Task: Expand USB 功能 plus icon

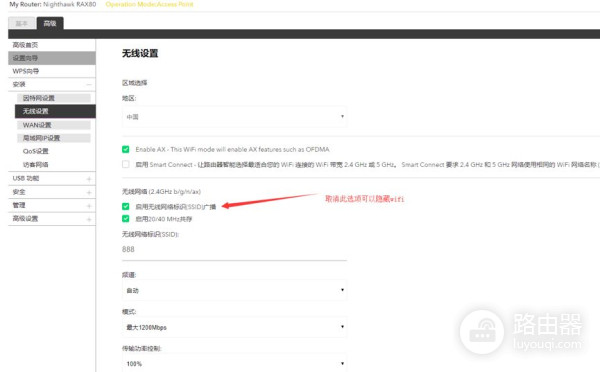Action: click(x=89, y=179)
